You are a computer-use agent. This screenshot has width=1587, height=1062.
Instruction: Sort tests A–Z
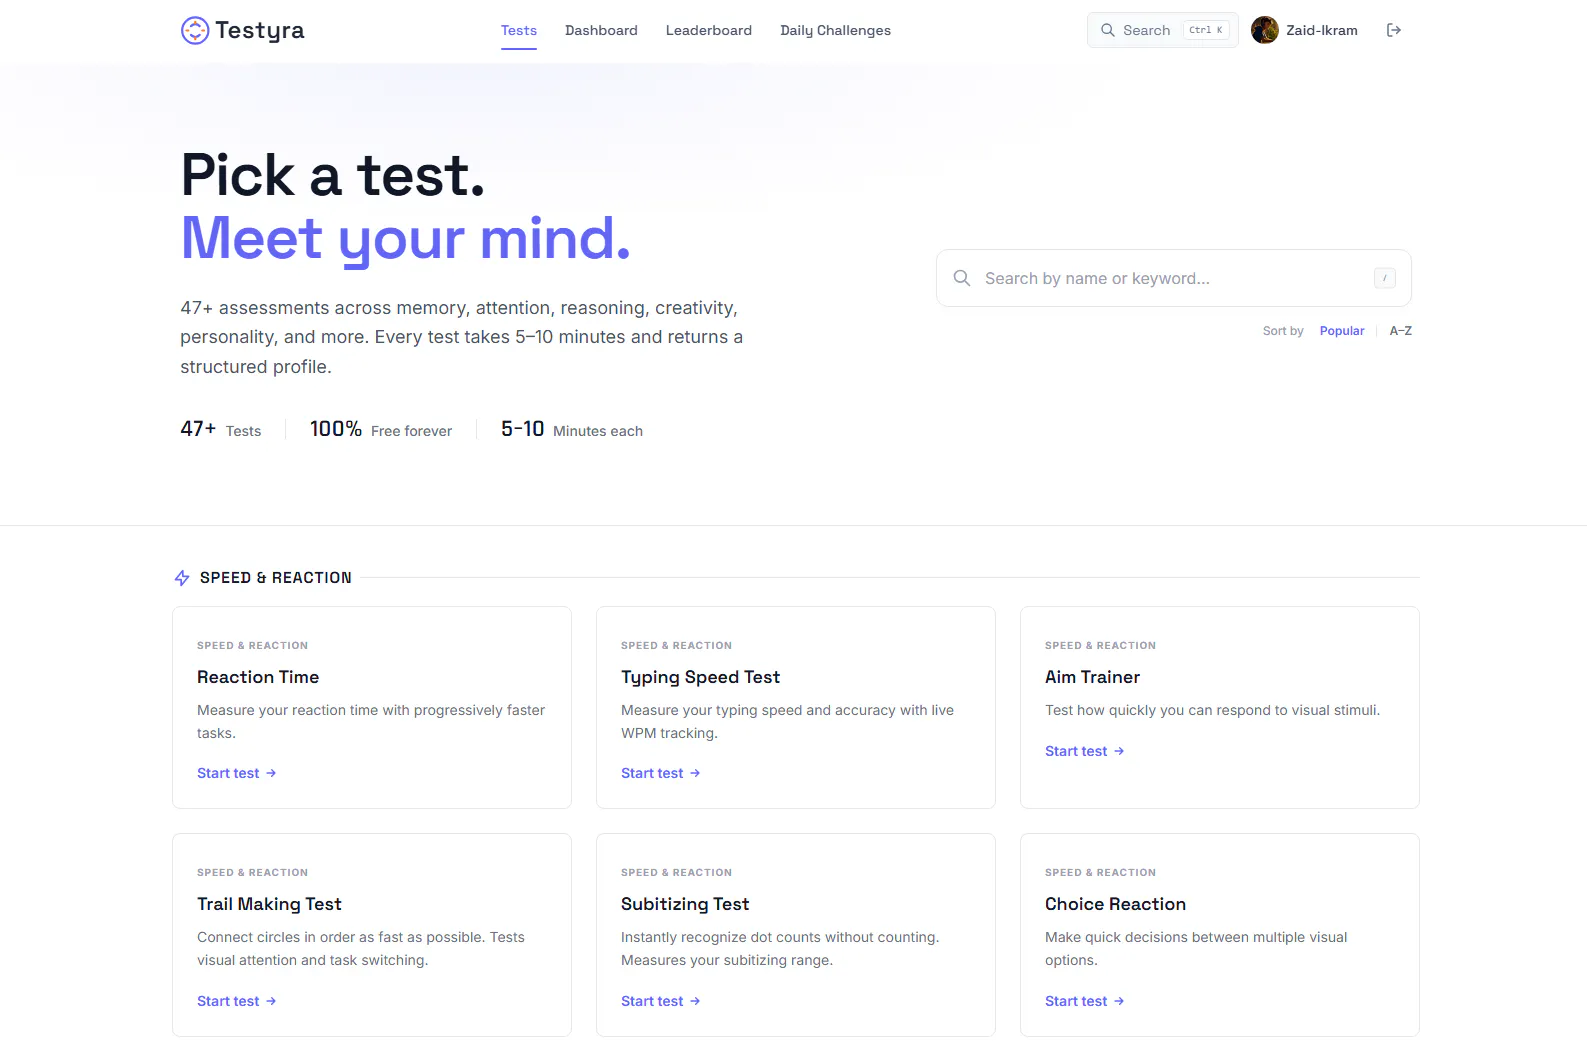tap(1401, 331)
